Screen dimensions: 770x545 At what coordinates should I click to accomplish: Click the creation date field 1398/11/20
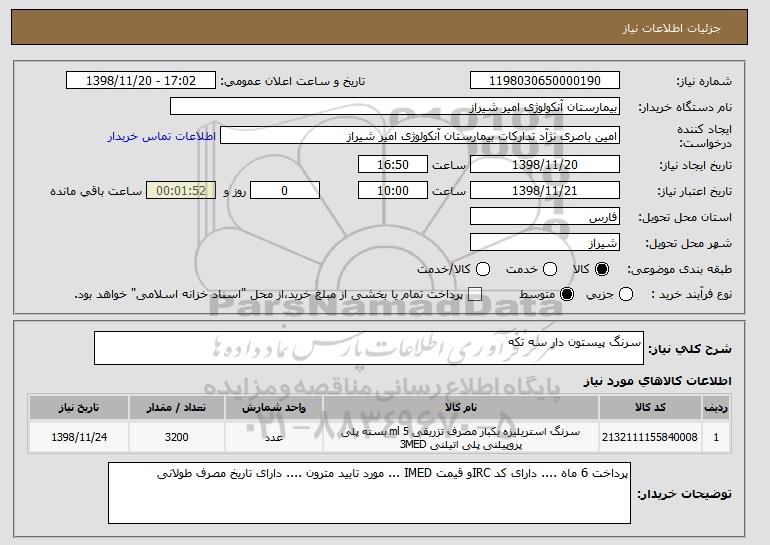point(545,164)
